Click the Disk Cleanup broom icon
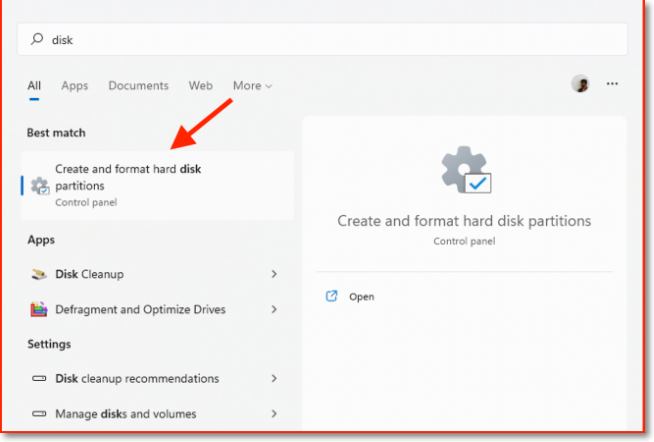The image size is (654, 442). click(x=39, y=274)
